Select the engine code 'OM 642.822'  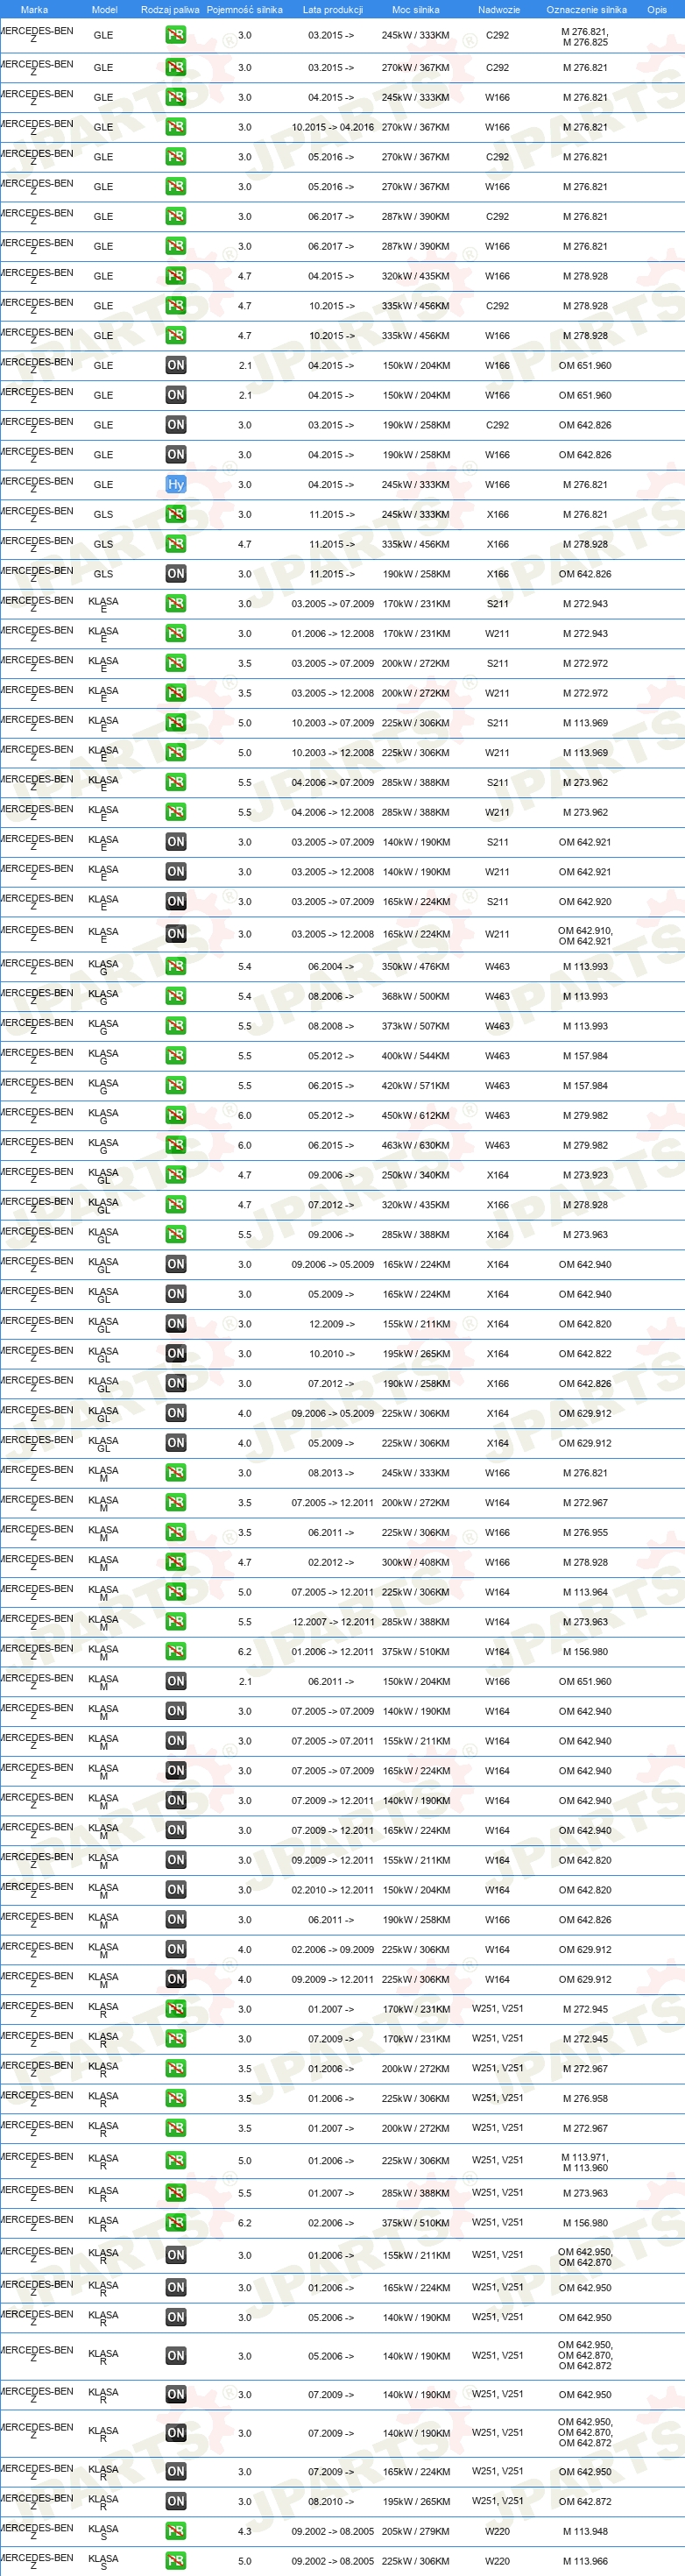click(x=585, y=1354)
